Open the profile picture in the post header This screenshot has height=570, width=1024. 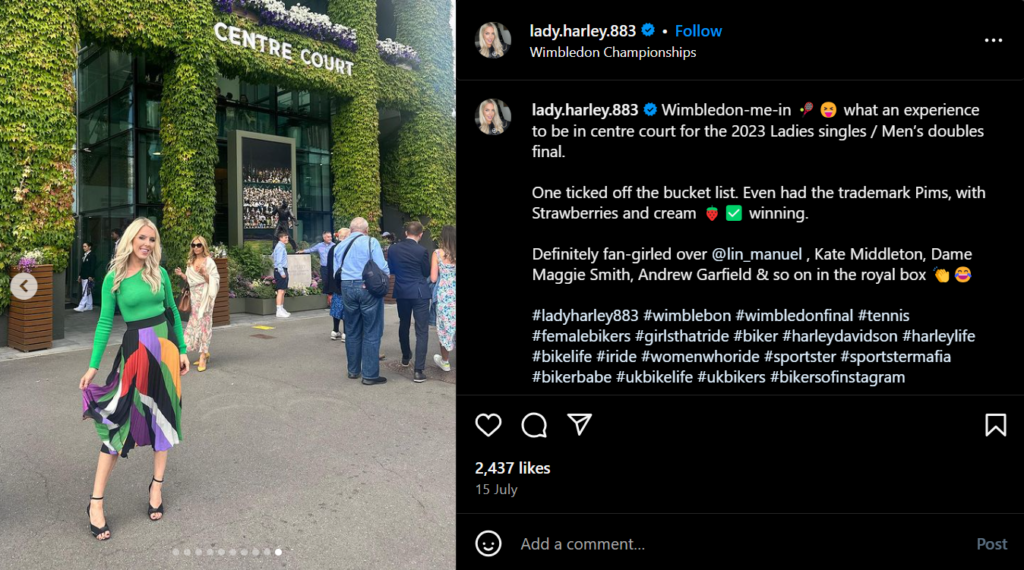click(x=493, y=40)
